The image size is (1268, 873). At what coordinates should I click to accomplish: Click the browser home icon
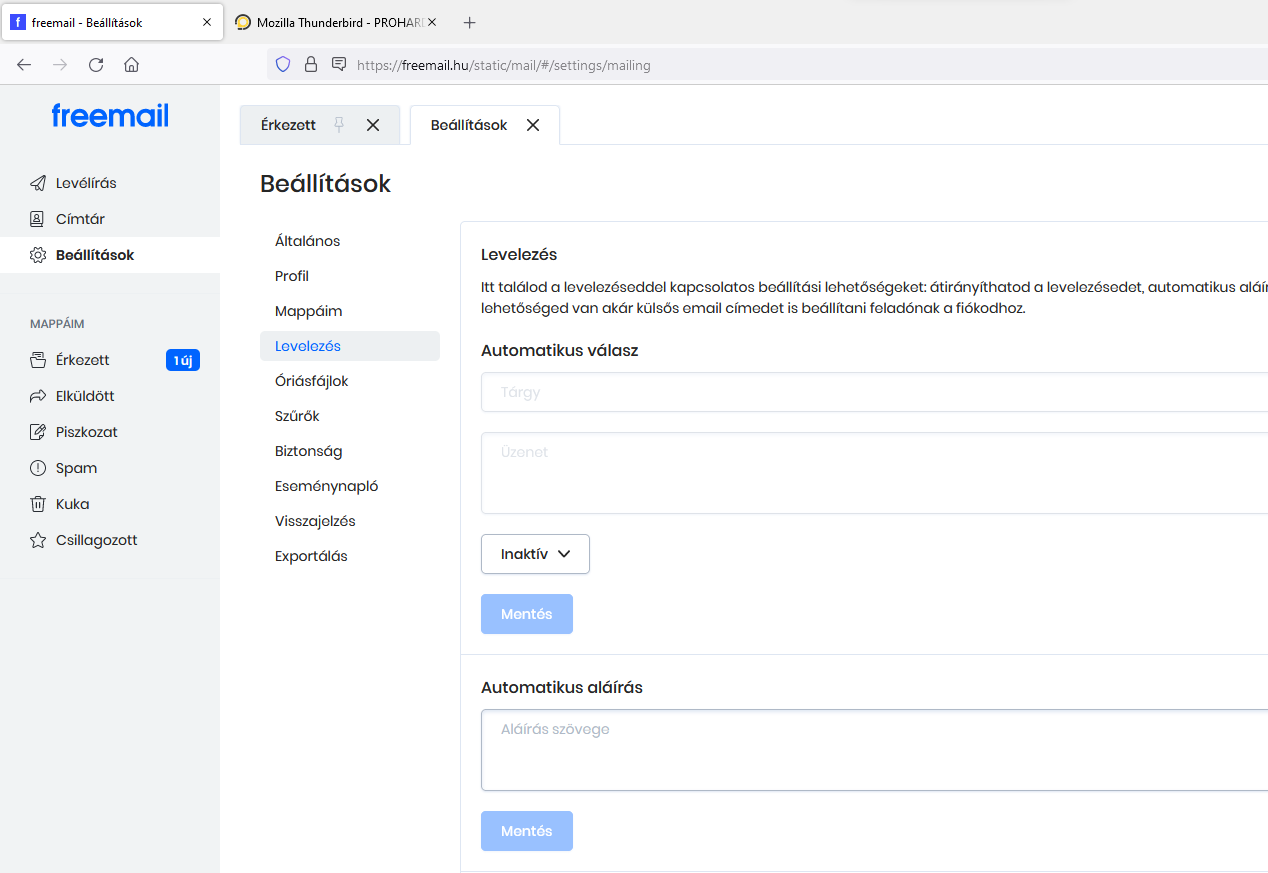pyautogui.click(x=131, y=65)
